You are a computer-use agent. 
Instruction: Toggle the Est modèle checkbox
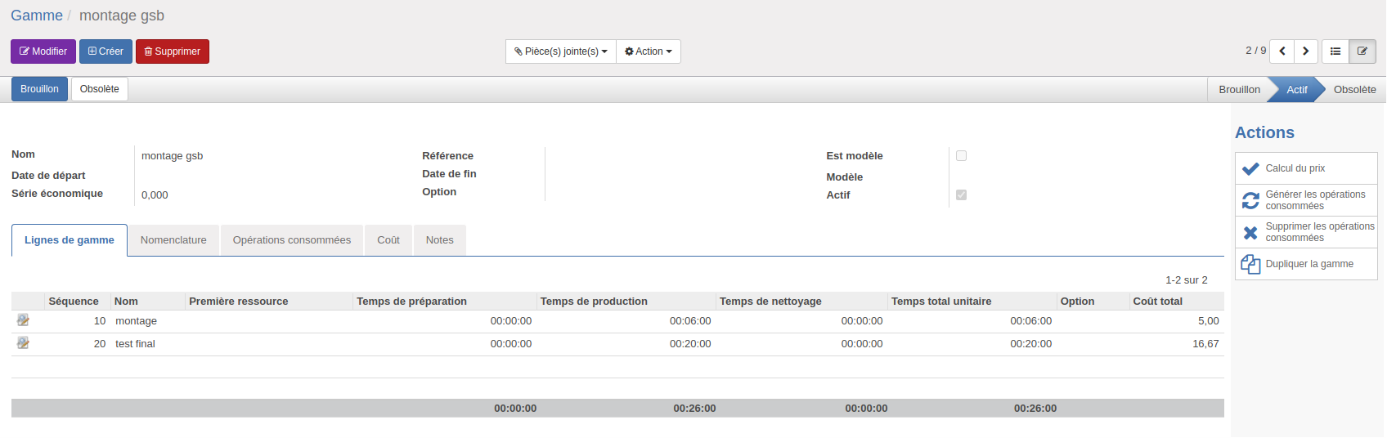coord(961,155)
